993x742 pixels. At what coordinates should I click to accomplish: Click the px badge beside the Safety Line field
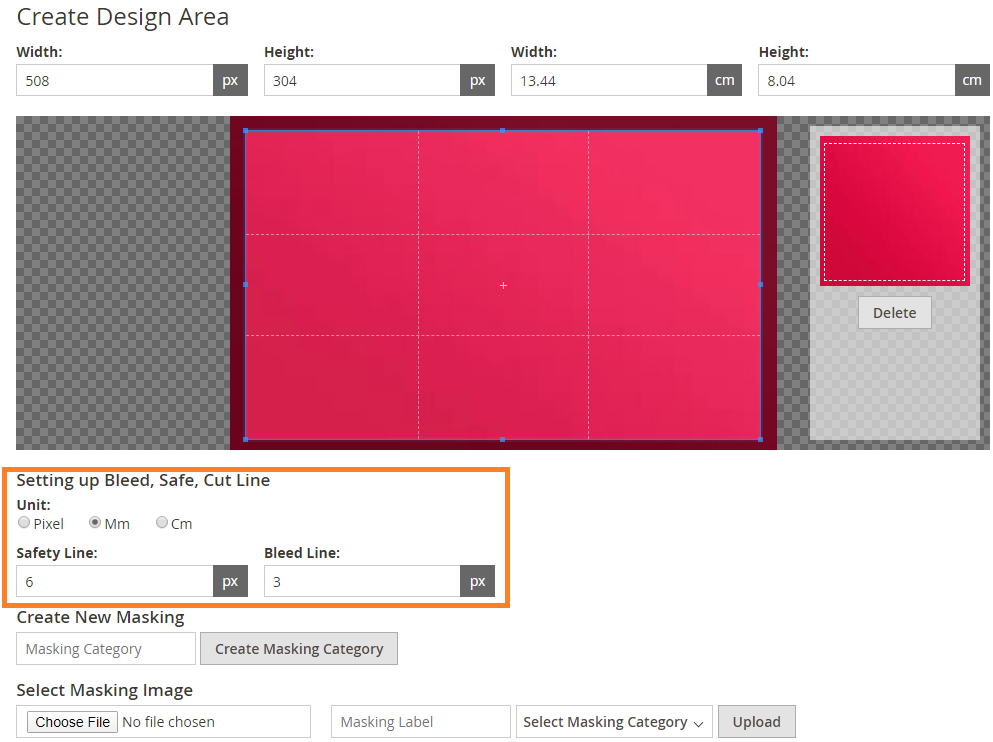[230, 581]
